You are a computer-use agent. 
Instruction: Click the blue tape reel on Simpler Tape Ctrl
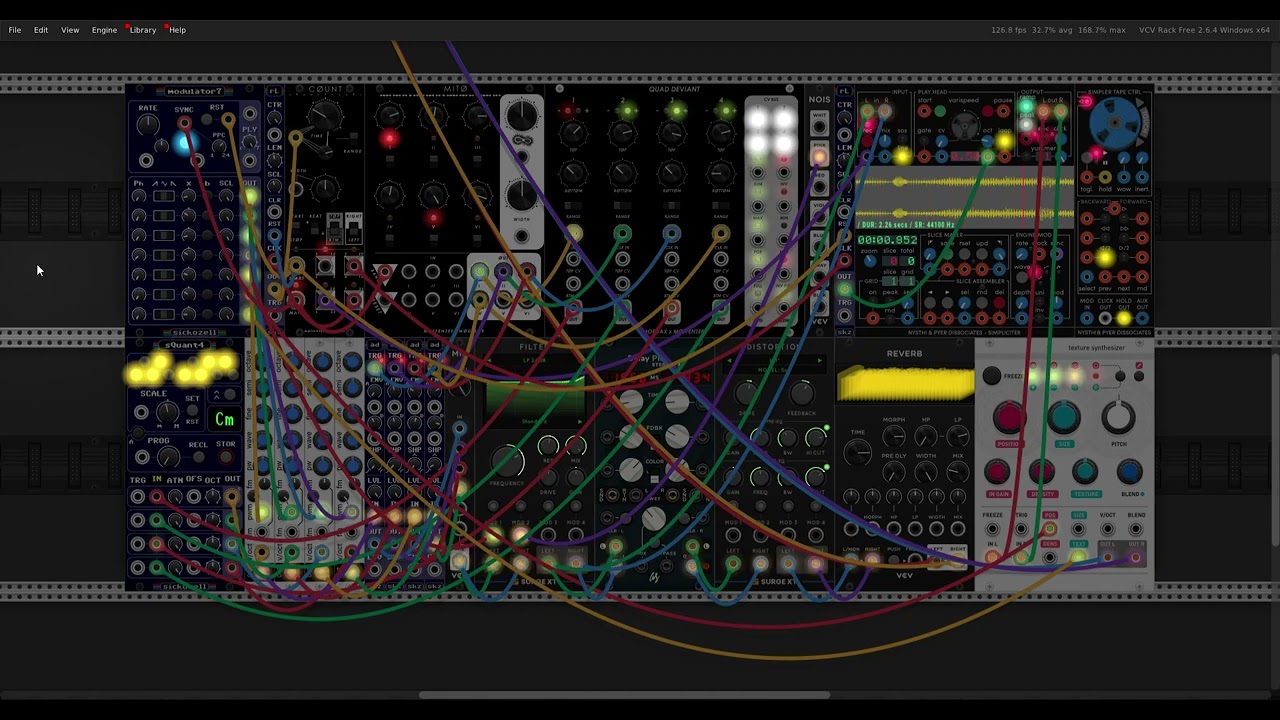tap(1114, 122)
